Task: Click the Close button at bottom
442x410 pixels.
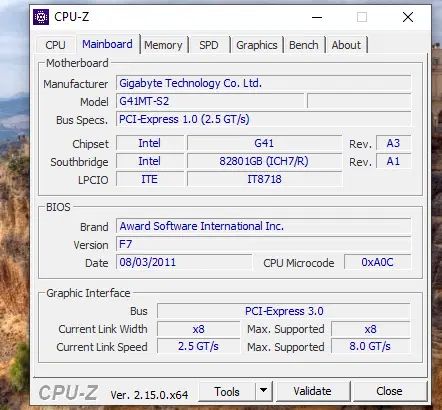Action: (389, 391)
